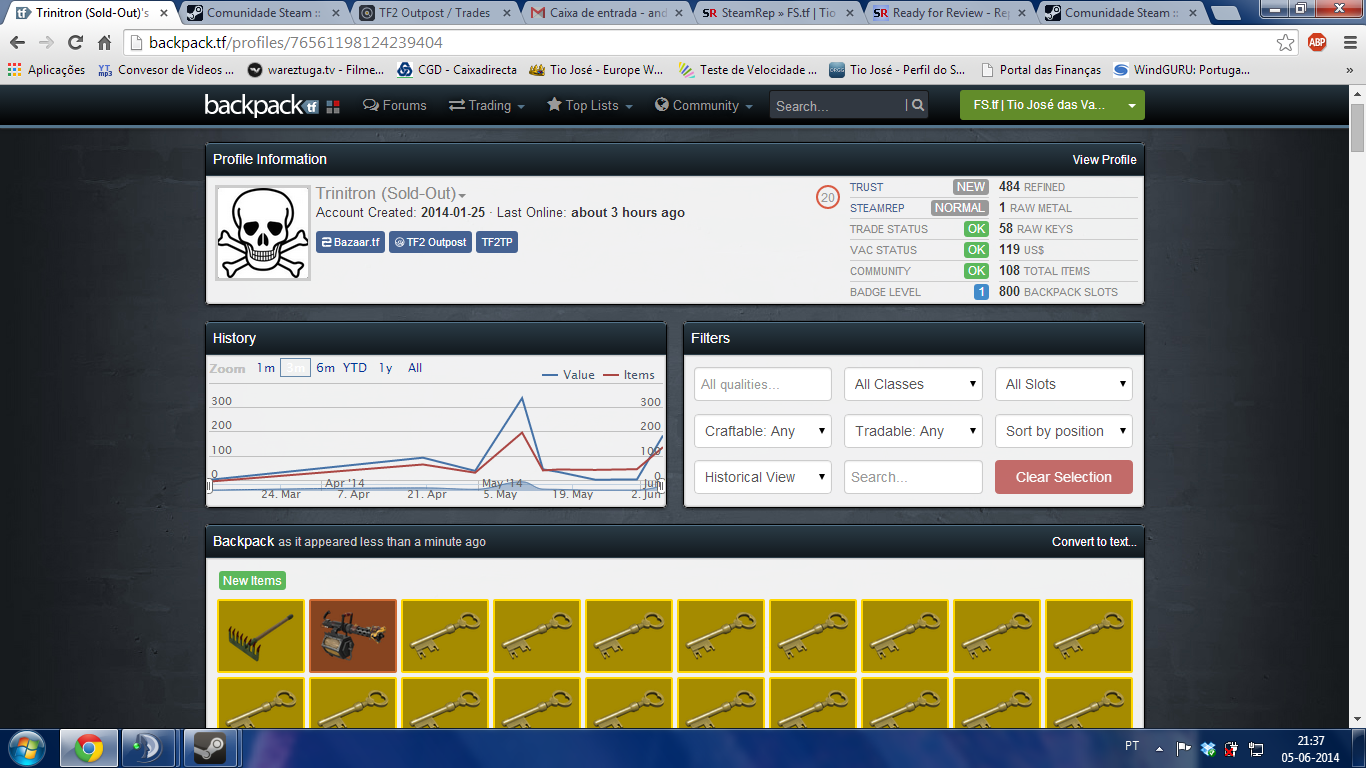Click the red 20 level circle badge
Image resolution: width=1366 pixels, height=768 pixels.
pyautogui.click(x=827, y=198)
